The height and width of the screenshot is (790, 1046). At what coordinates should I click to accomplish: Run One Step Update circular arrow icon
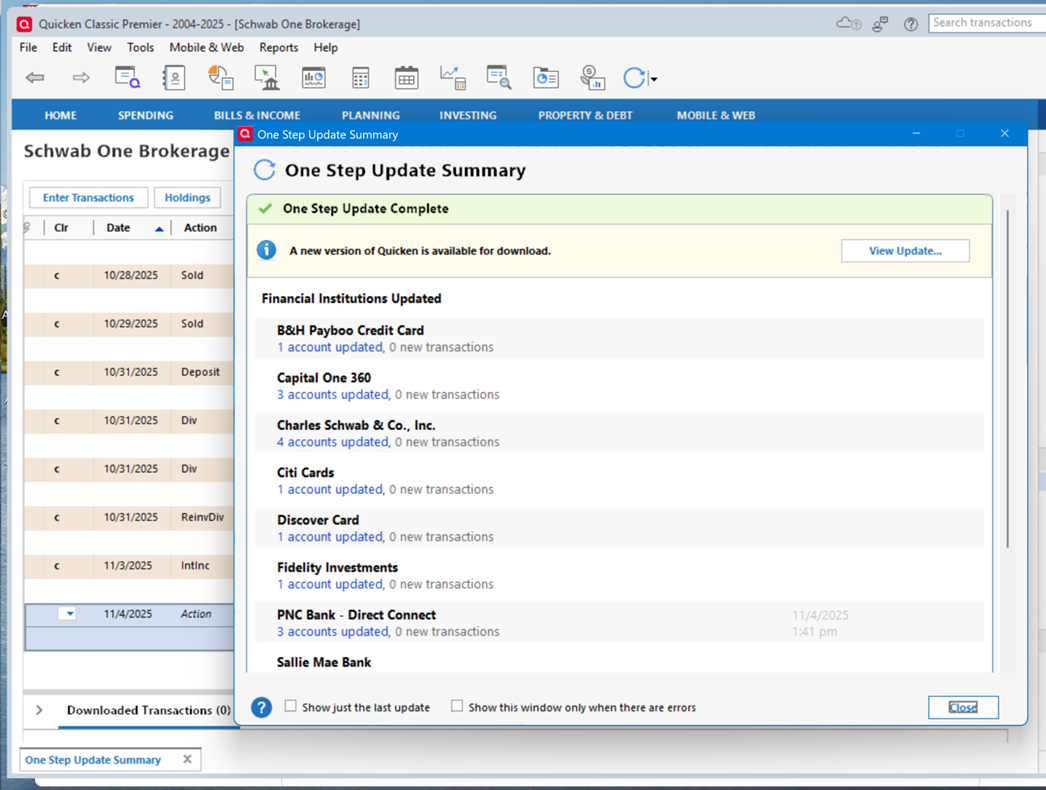pyautogui.click(x=634, y=78)
